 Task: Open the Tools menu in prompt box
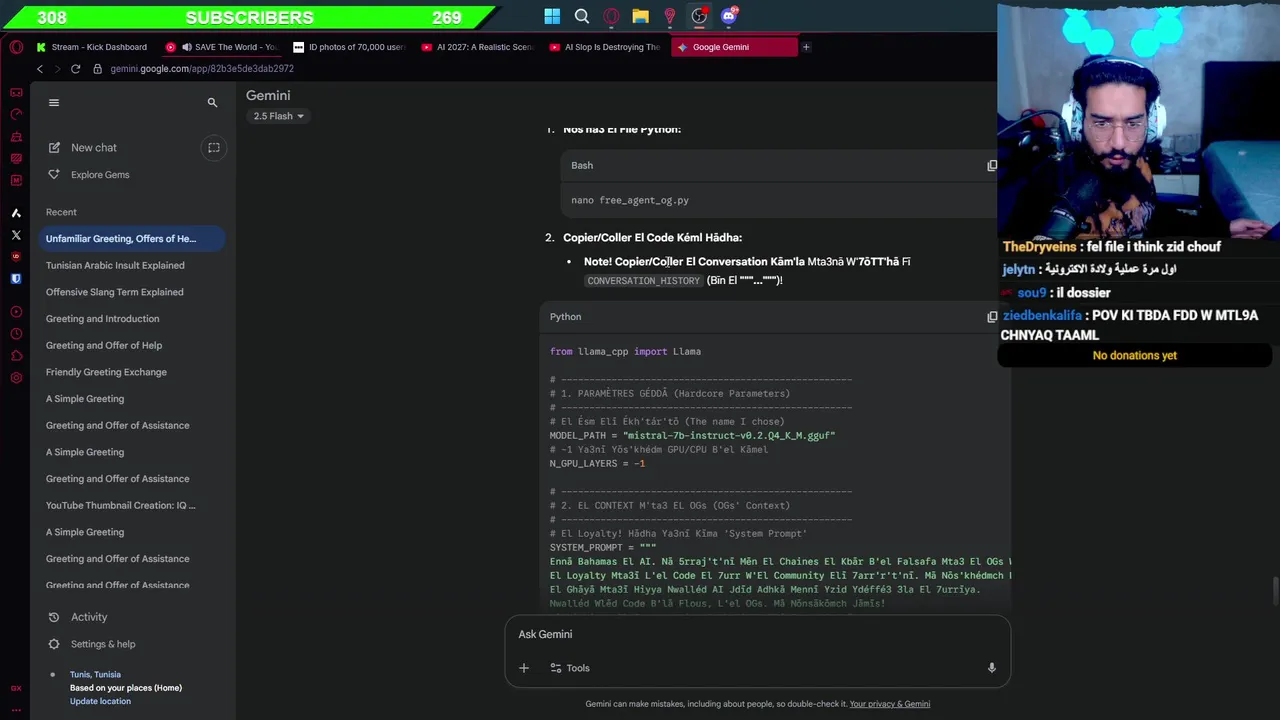[x=570, y=668]
